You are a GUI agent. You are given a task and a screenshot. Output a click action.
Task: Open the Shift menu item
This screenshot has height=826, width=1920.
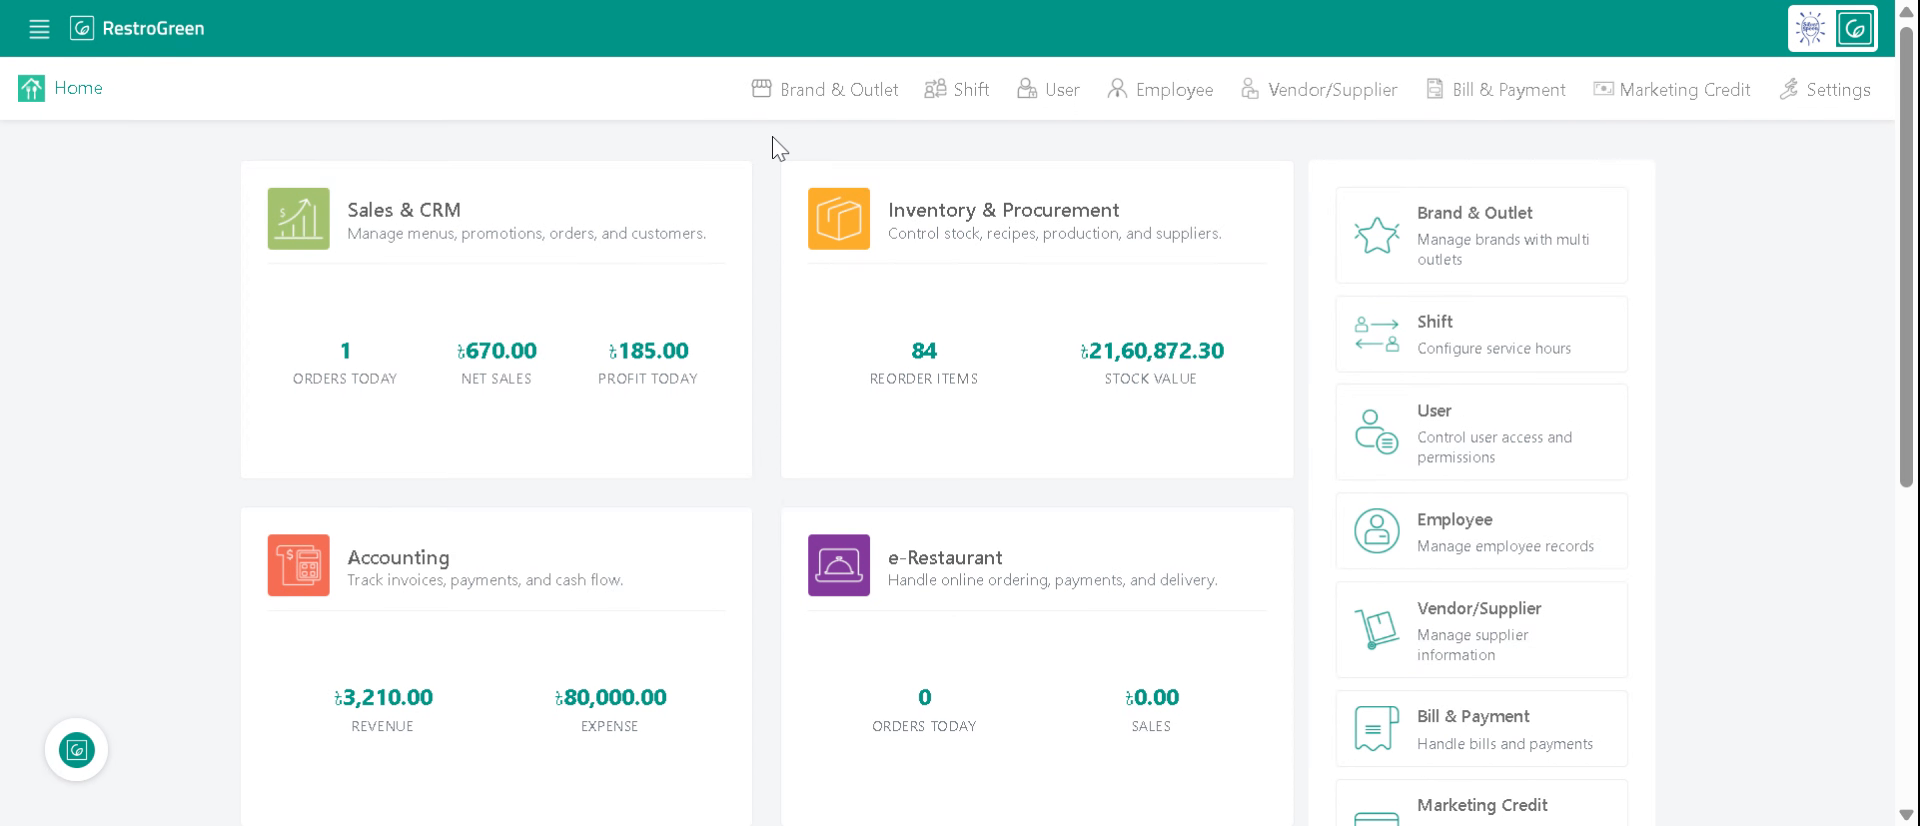tap(957, 89)
